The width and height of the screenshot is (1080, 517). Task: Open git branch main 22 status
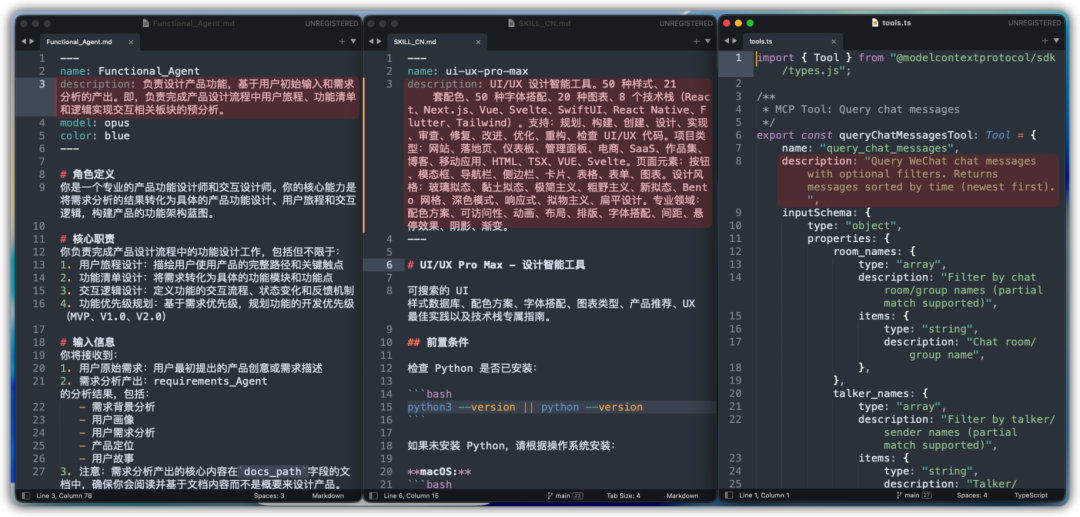pyautogui.click(x=565, y=496)
